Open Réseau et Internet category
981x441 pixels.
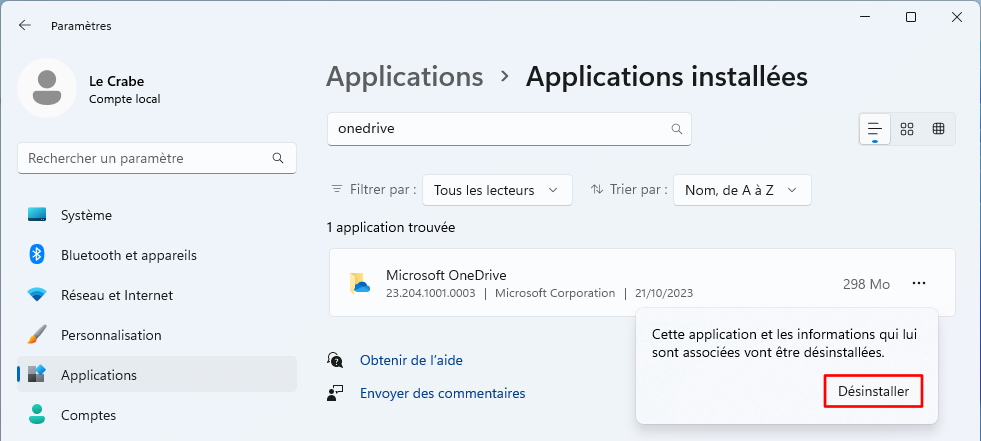(x=157, y=295)
